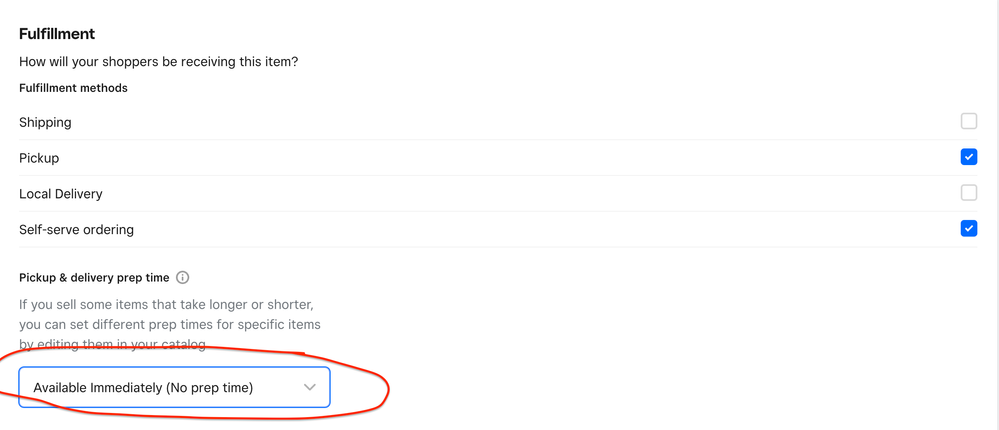The height and width of the screenshot is (430, 999).
Task: Select the Self-serve ordering label text
Action: [x=76, y=230]
